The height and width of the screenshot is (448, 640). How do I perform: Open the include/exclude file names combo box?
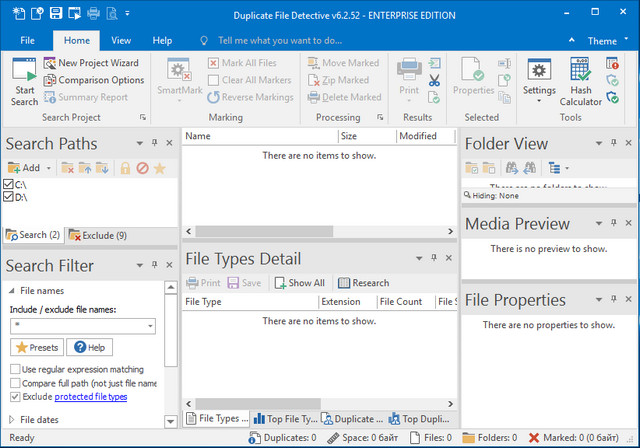pyautogui.click(x=150, y=326)
